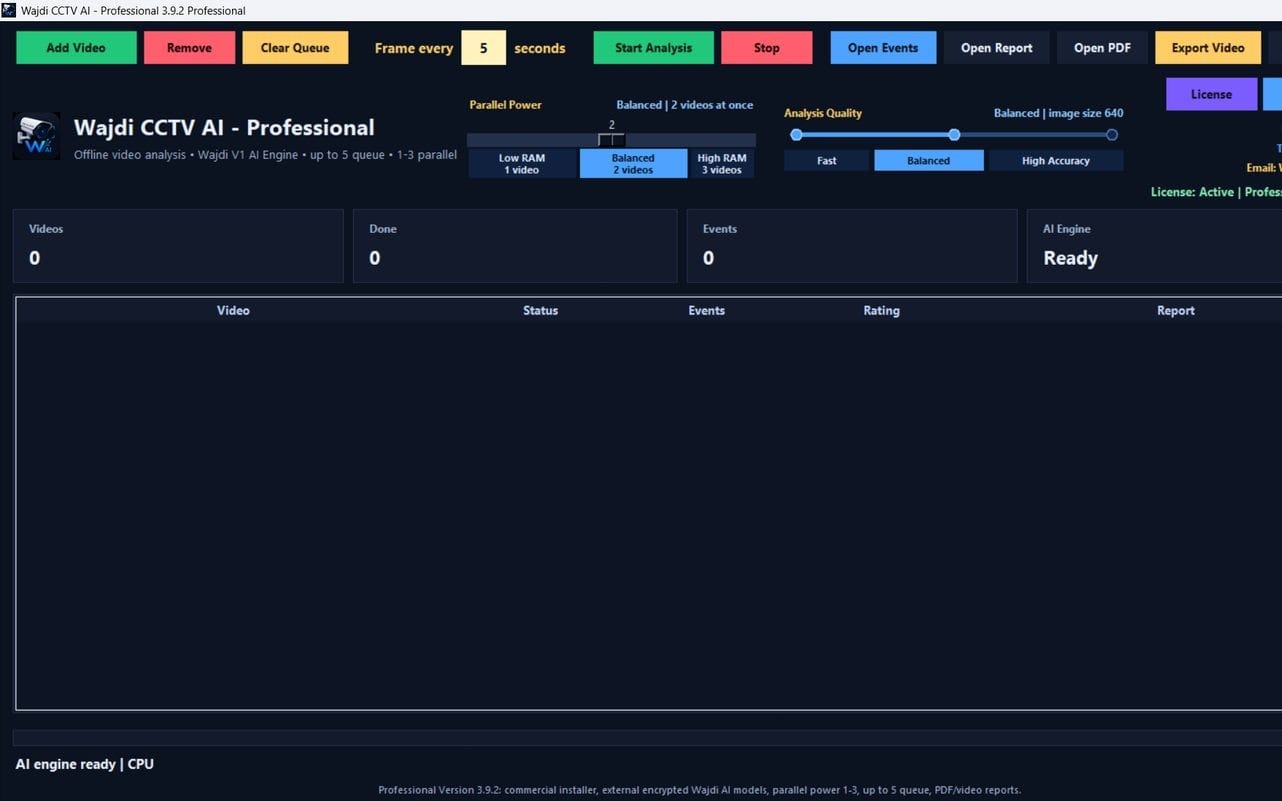Screen dimensions: 1282x801
Task: Remove the selected video from queue
Action: coord(189,48)
